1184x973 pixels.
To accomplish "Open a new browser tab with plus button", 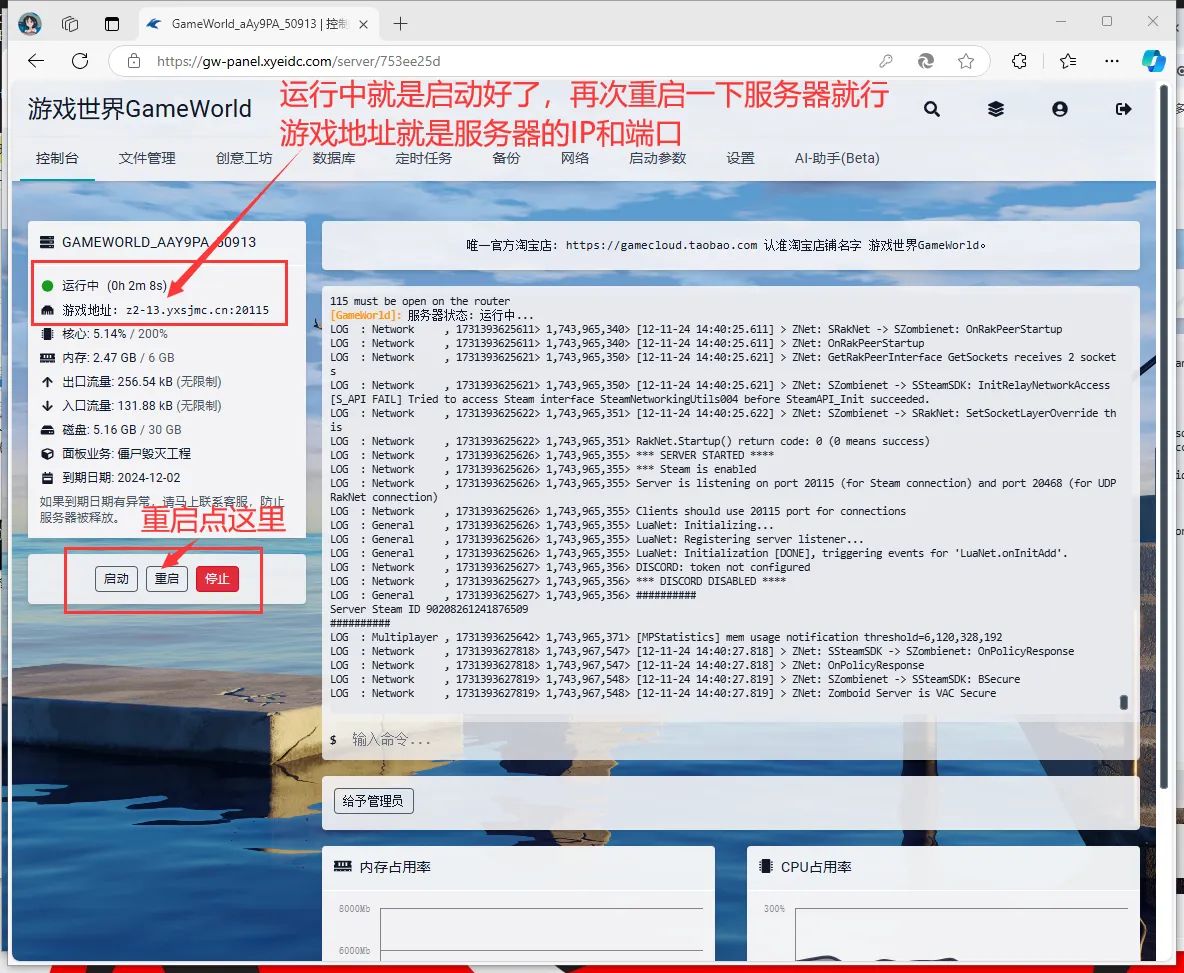I will pos(401,23).
